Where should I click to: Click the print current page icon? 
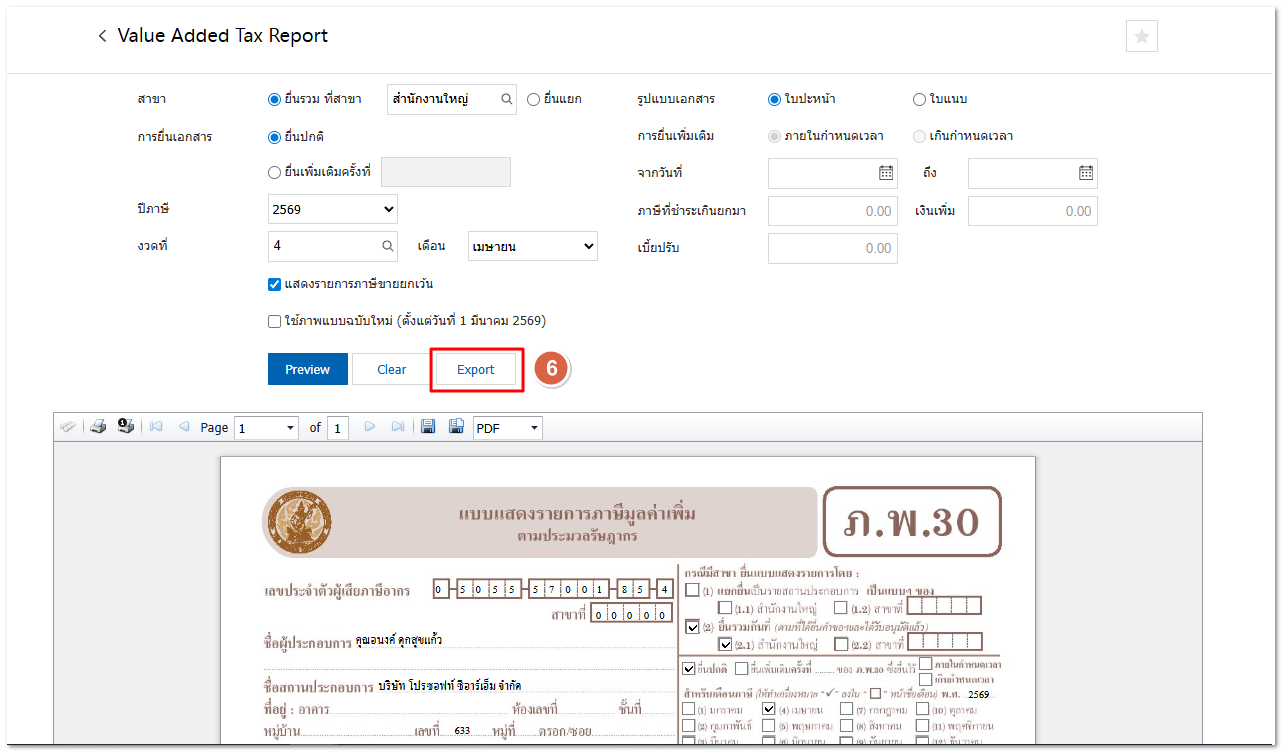126,427
